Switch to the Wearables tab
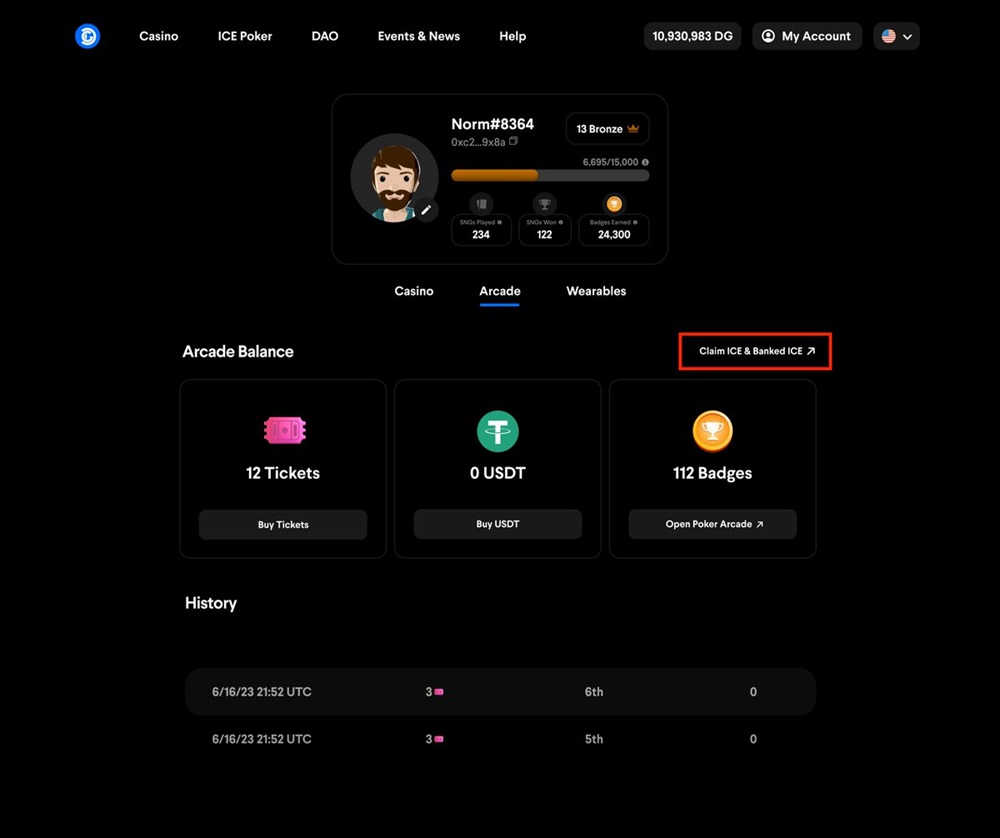 click(596, 291)
